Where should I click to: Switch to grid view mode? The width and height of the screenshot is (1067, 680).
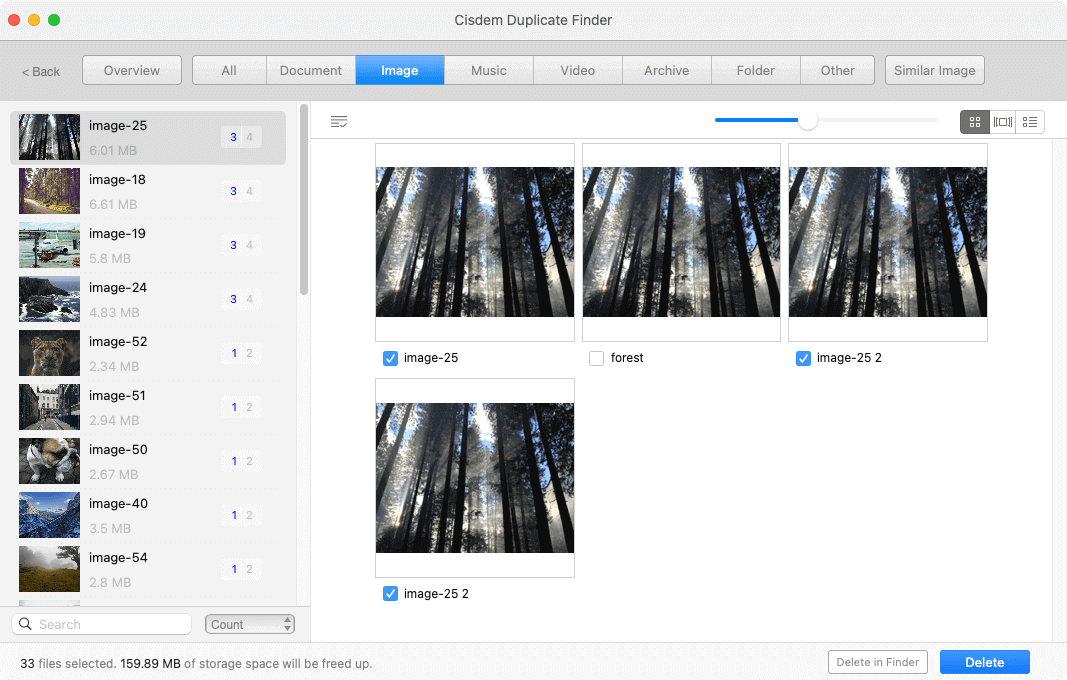coord(974,121)
